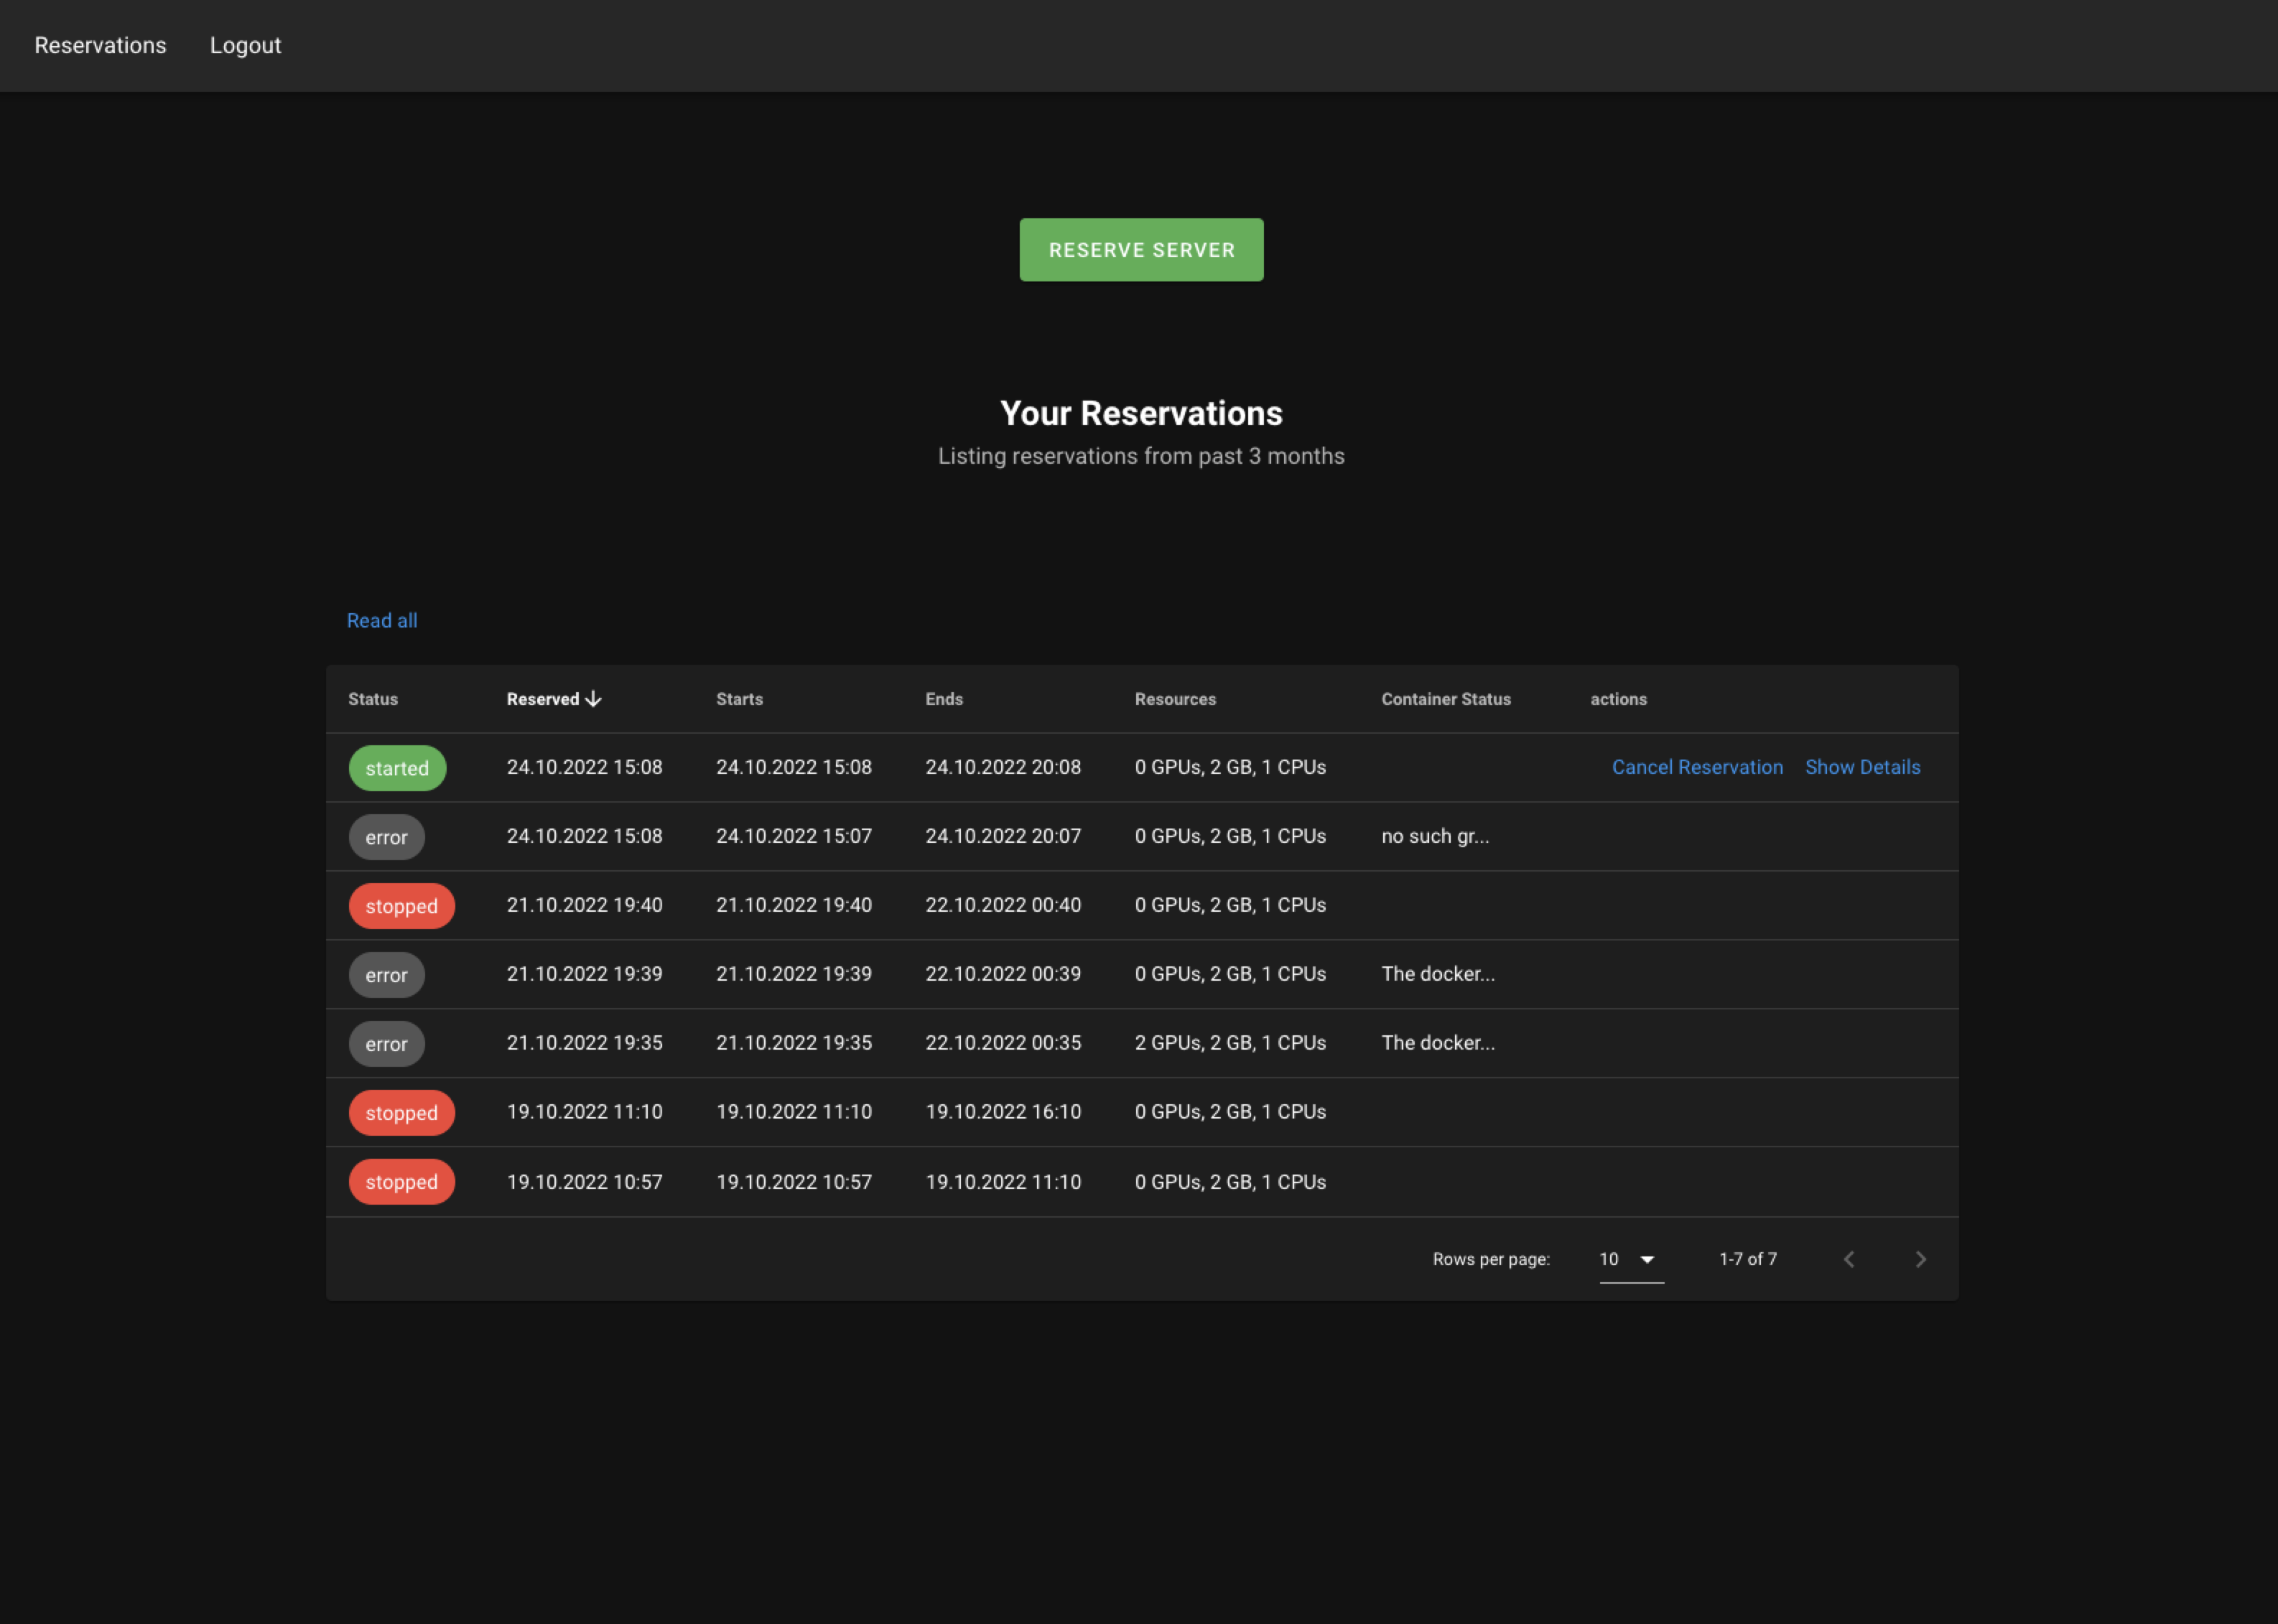Go to previous page with left chevron

pyautogui.click(x=1848, y=1259)
